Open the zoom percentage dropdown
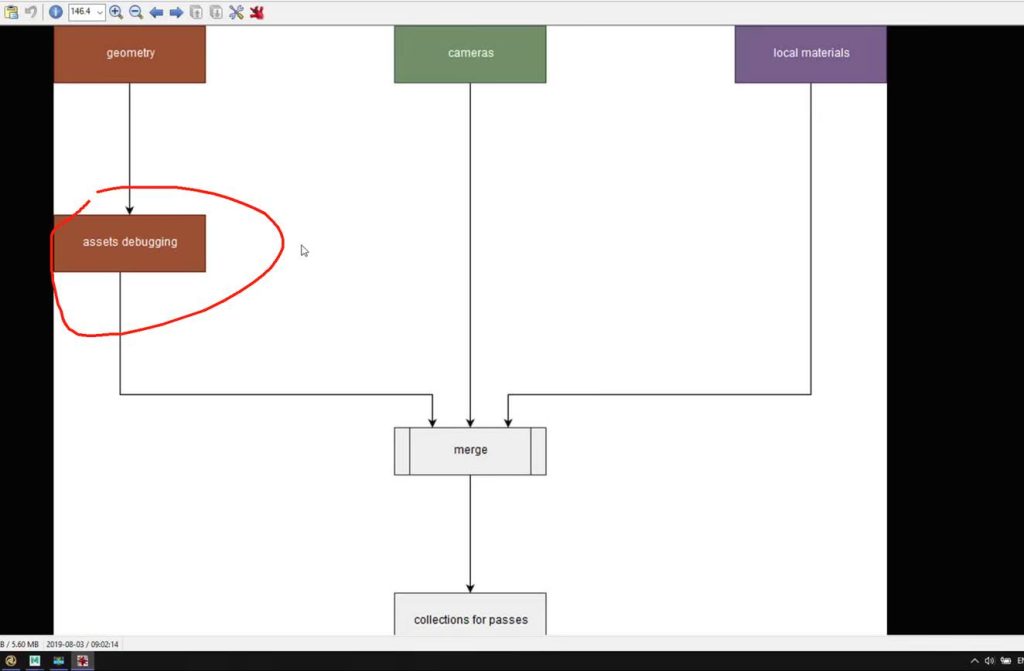This screenshot has width=1024, height=671. (x=99, y=12)
